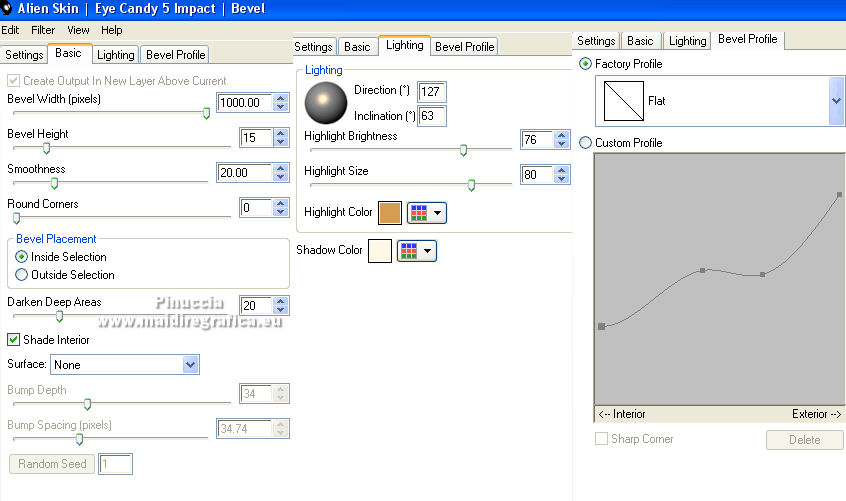The image size is (846, 501).
Task: Click the Random Seed value field
Action: [115, 464]
